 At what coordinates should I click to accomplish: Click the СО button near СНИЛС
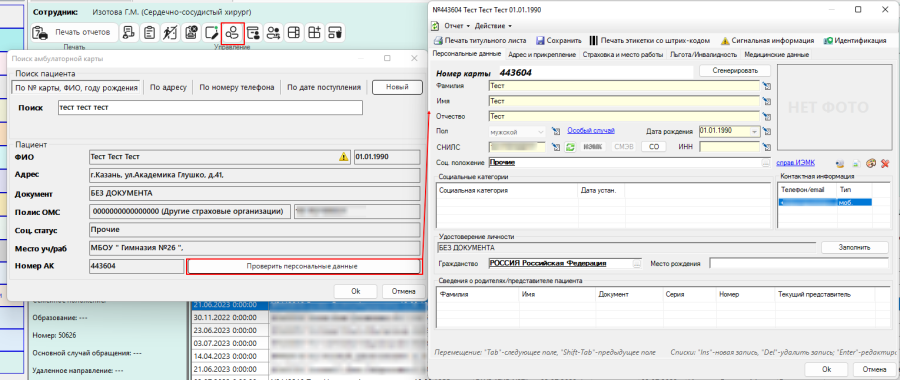653,147
